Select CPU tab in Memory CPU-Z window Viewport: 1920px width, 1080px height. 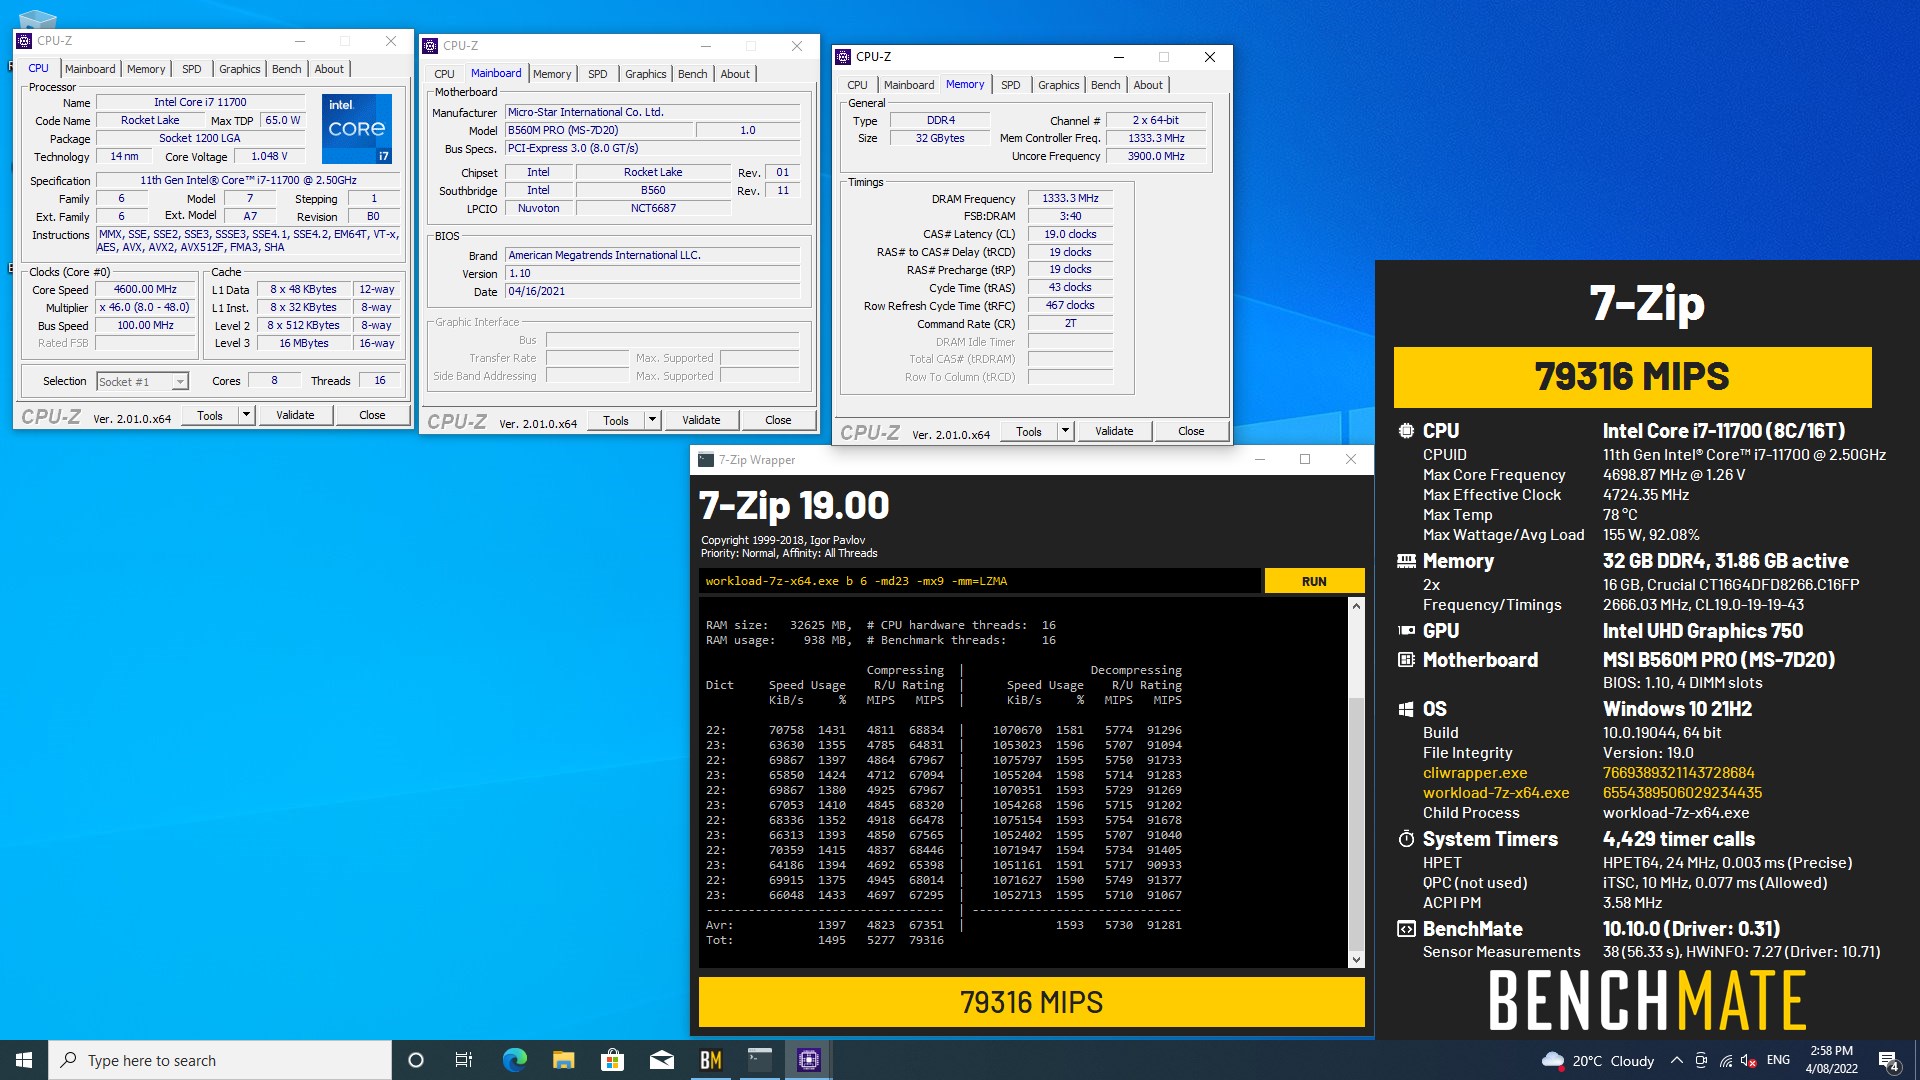point(857,85)
